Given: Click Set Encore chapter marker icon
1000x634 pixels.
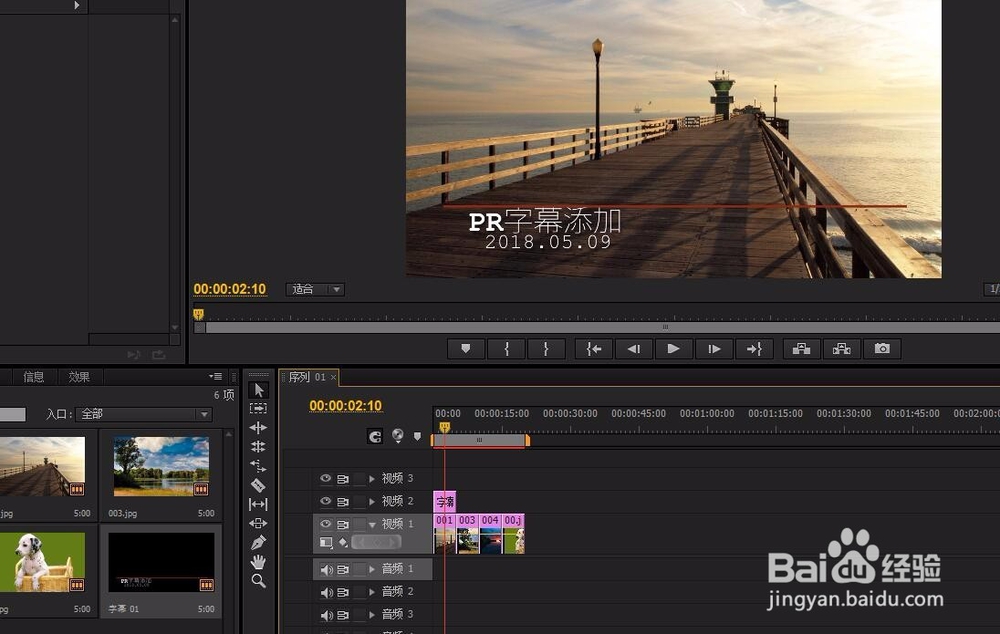Looking at the screenshot, I should 397,436.
